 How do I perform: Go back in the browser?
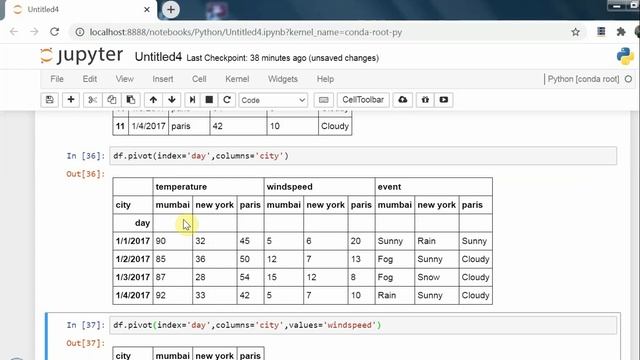click(14, 32)
